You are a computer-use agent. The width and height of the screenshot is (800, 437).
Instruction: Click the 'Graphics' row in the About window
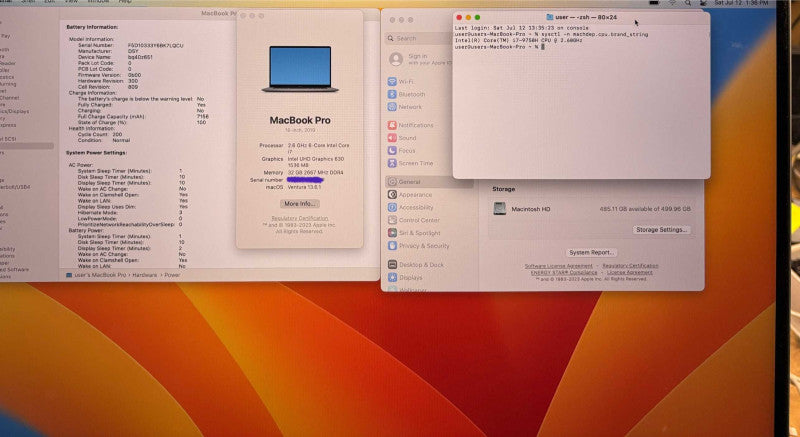pos(303,162)
